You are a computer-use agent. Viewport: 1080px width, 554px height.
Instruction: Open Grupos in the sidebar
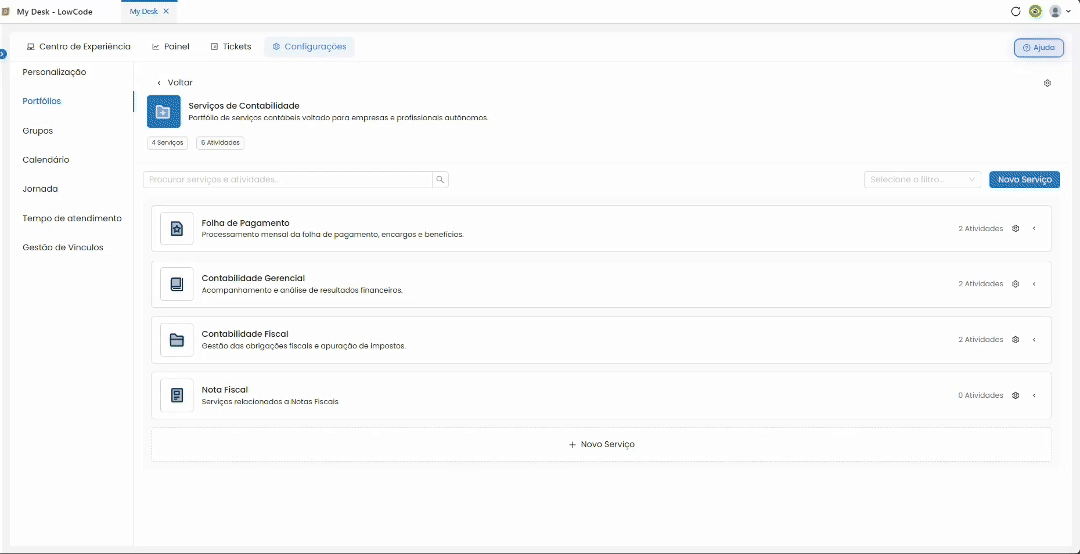pyautogui.click(x=38, y=130)
